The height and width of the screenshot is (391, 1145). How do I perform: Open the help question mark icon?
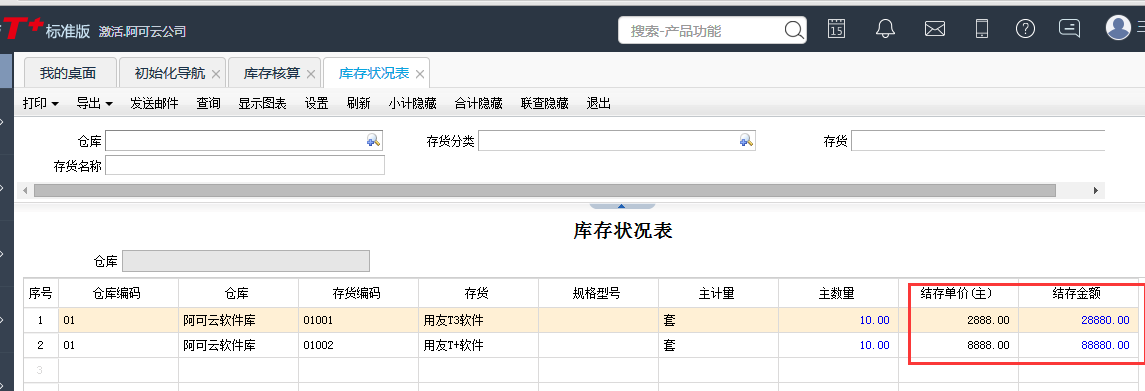(x=1025, y=29)
